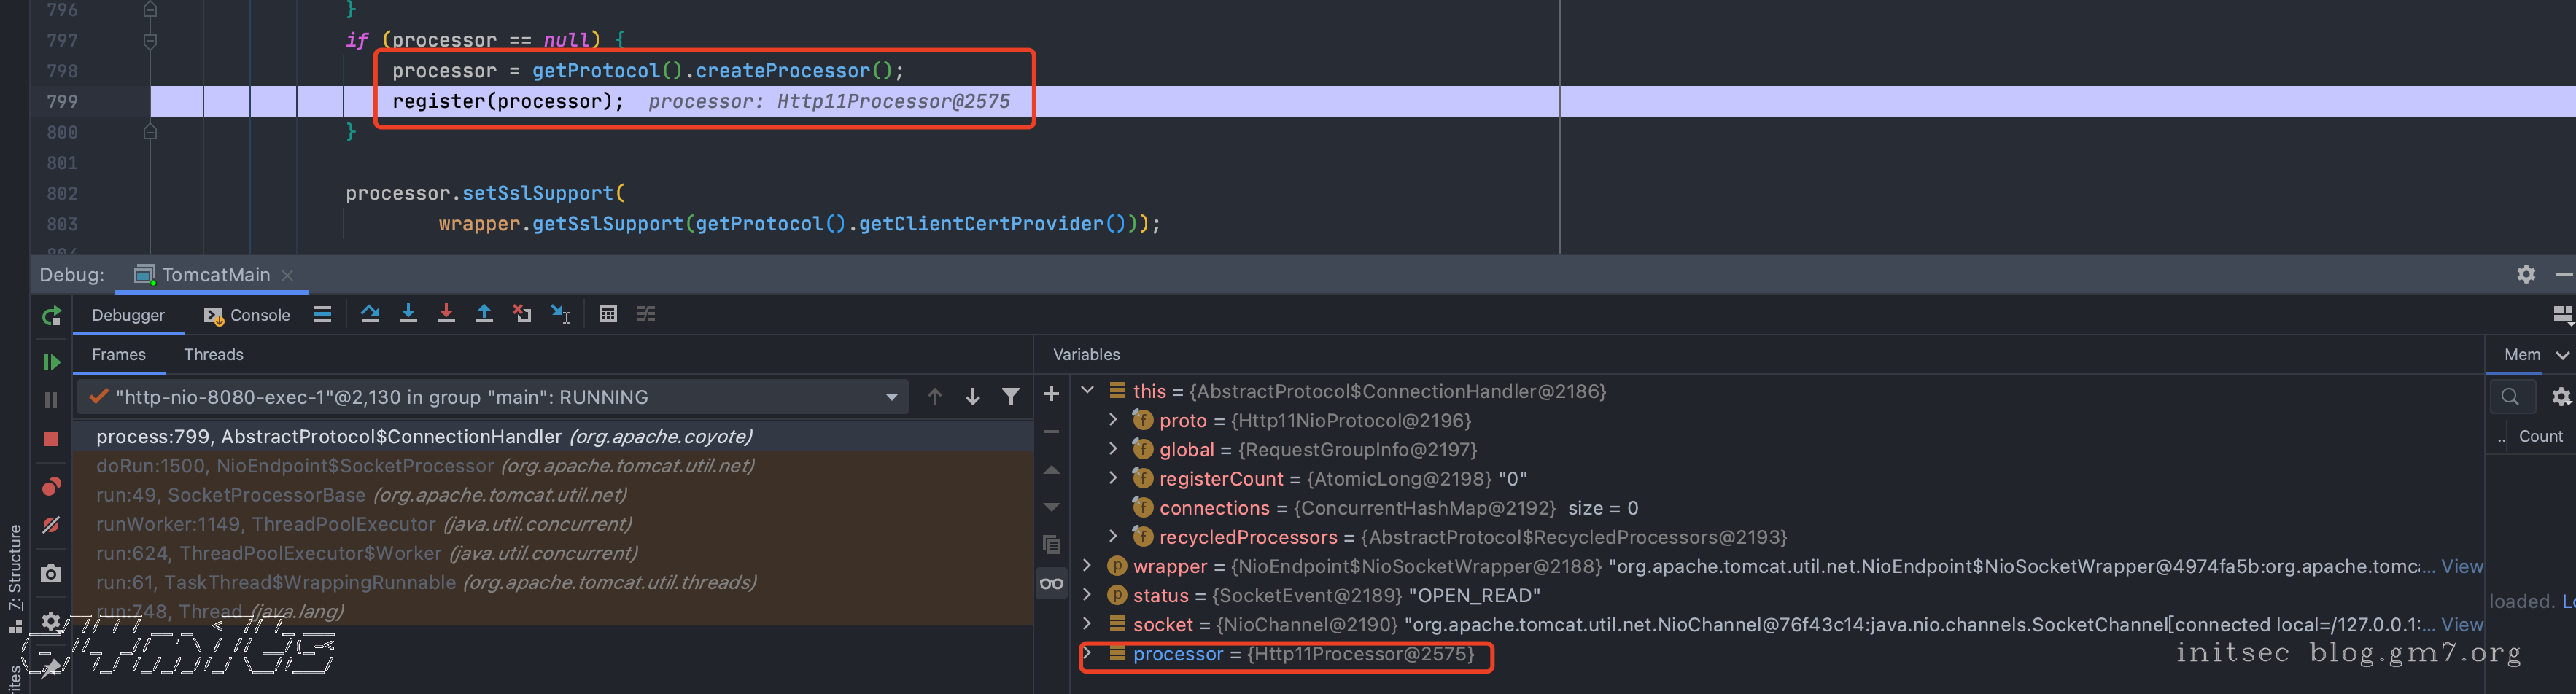Expand the recycledProcessors field
The width and height of the screenshot is (2576, 694).
tap(1113, 537)
